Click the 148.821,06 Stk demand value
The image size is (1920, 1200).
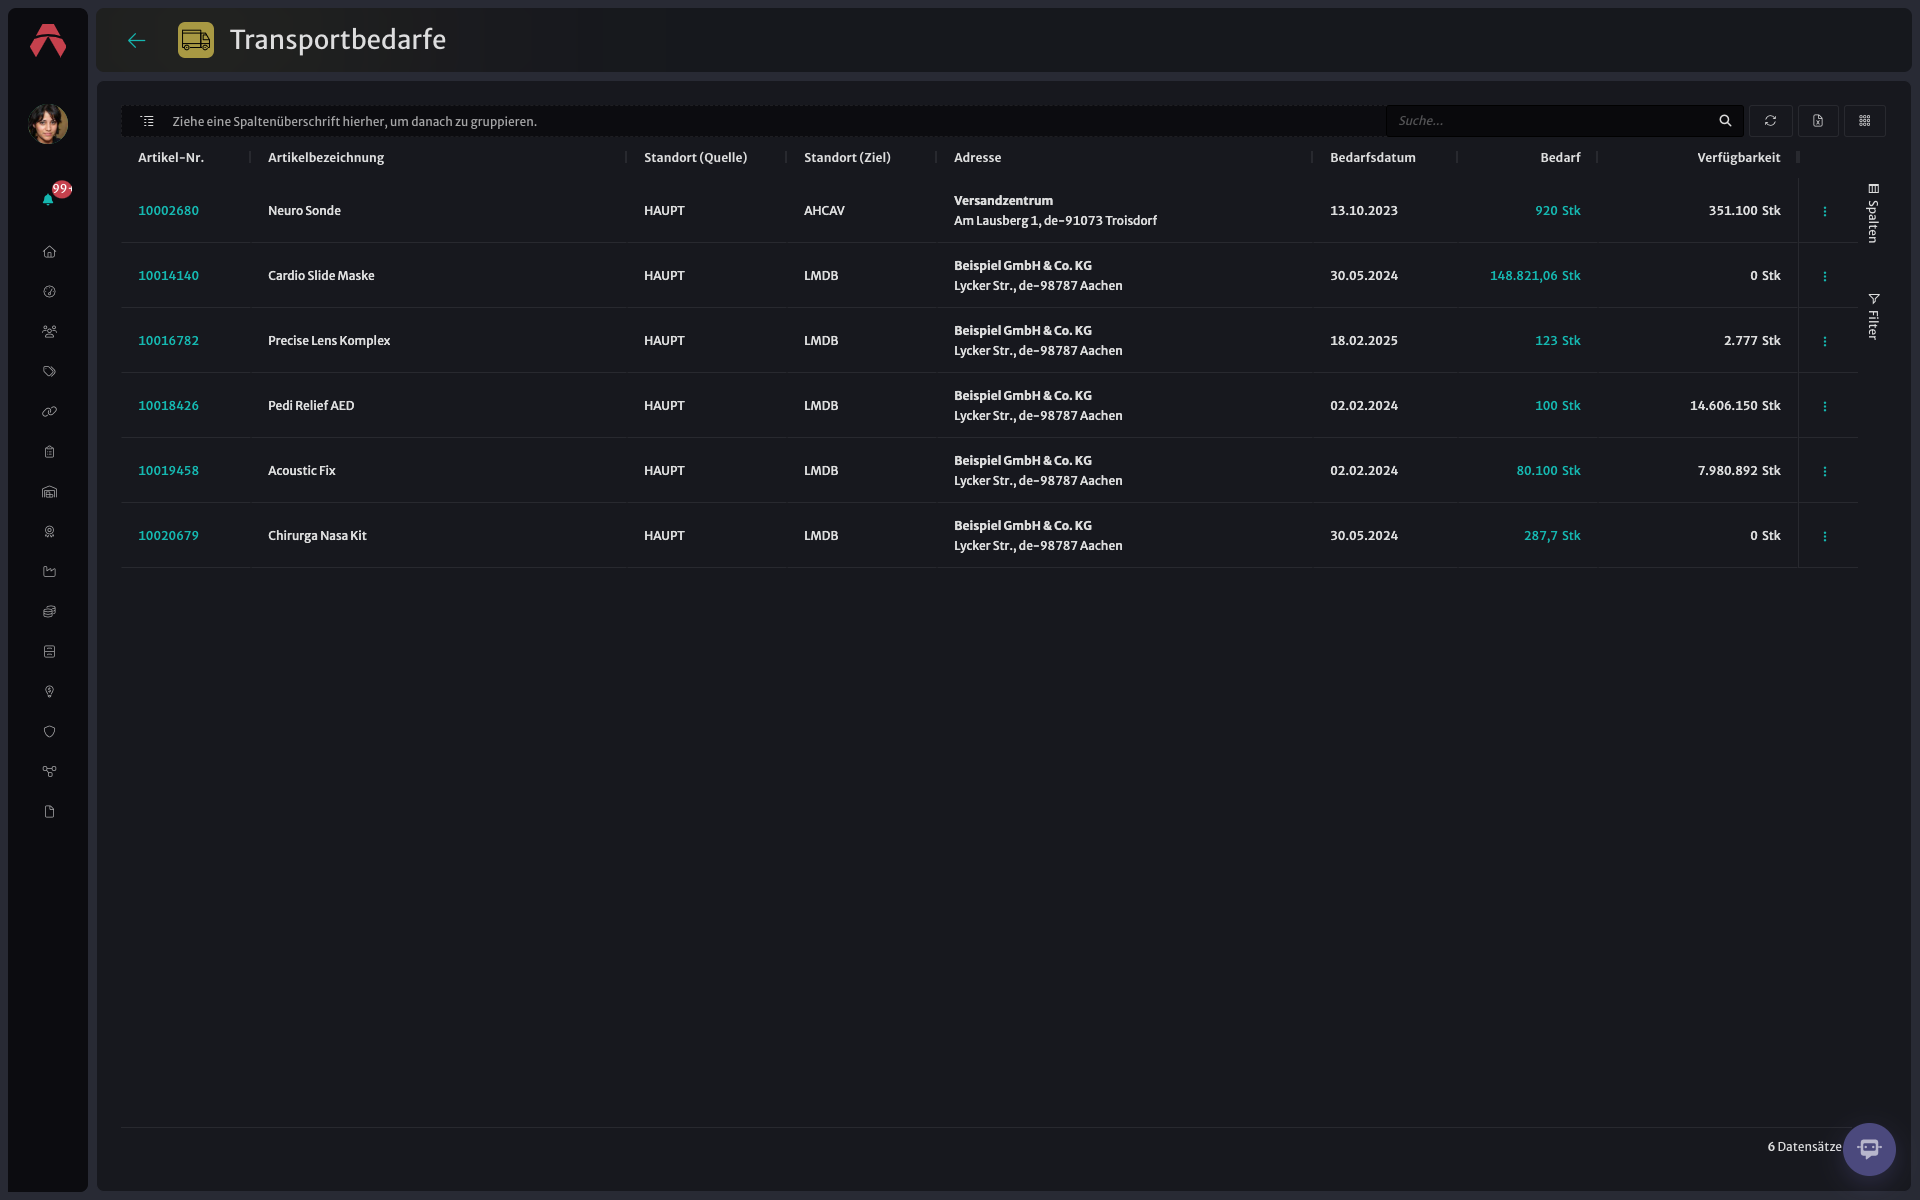coord(1535,276)
